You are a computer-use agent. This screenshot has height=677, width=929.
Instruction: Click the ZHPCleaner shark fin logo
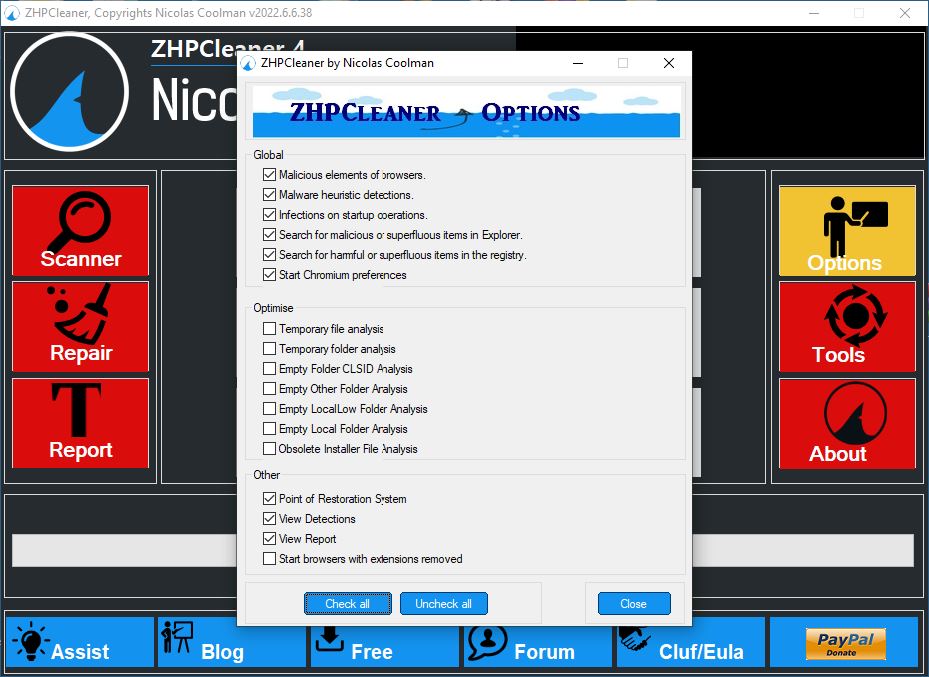(x=69, y=92)
